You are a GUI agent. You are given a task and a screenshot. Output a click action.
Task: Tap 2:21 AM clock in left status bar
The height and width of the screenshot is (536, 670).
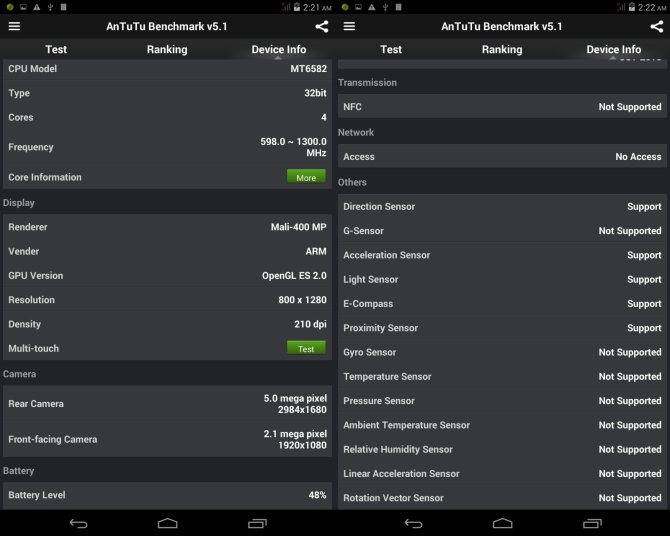coord(317,7)
